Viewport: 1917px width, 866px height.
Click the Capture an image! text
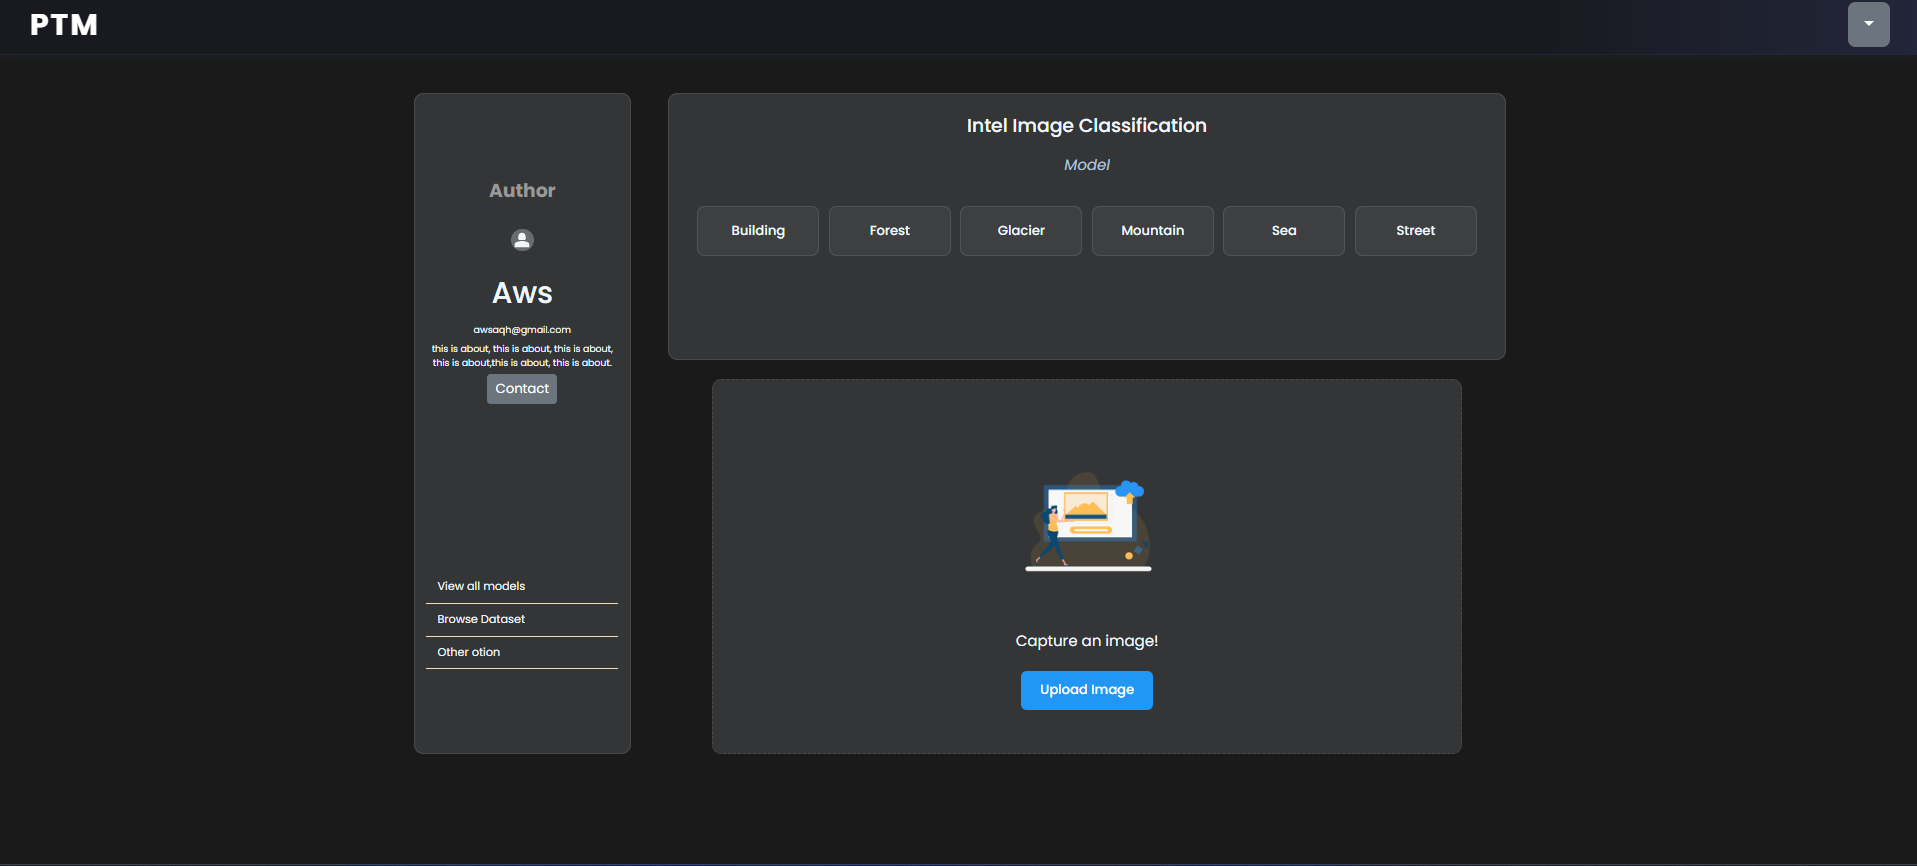[1087, 641]
